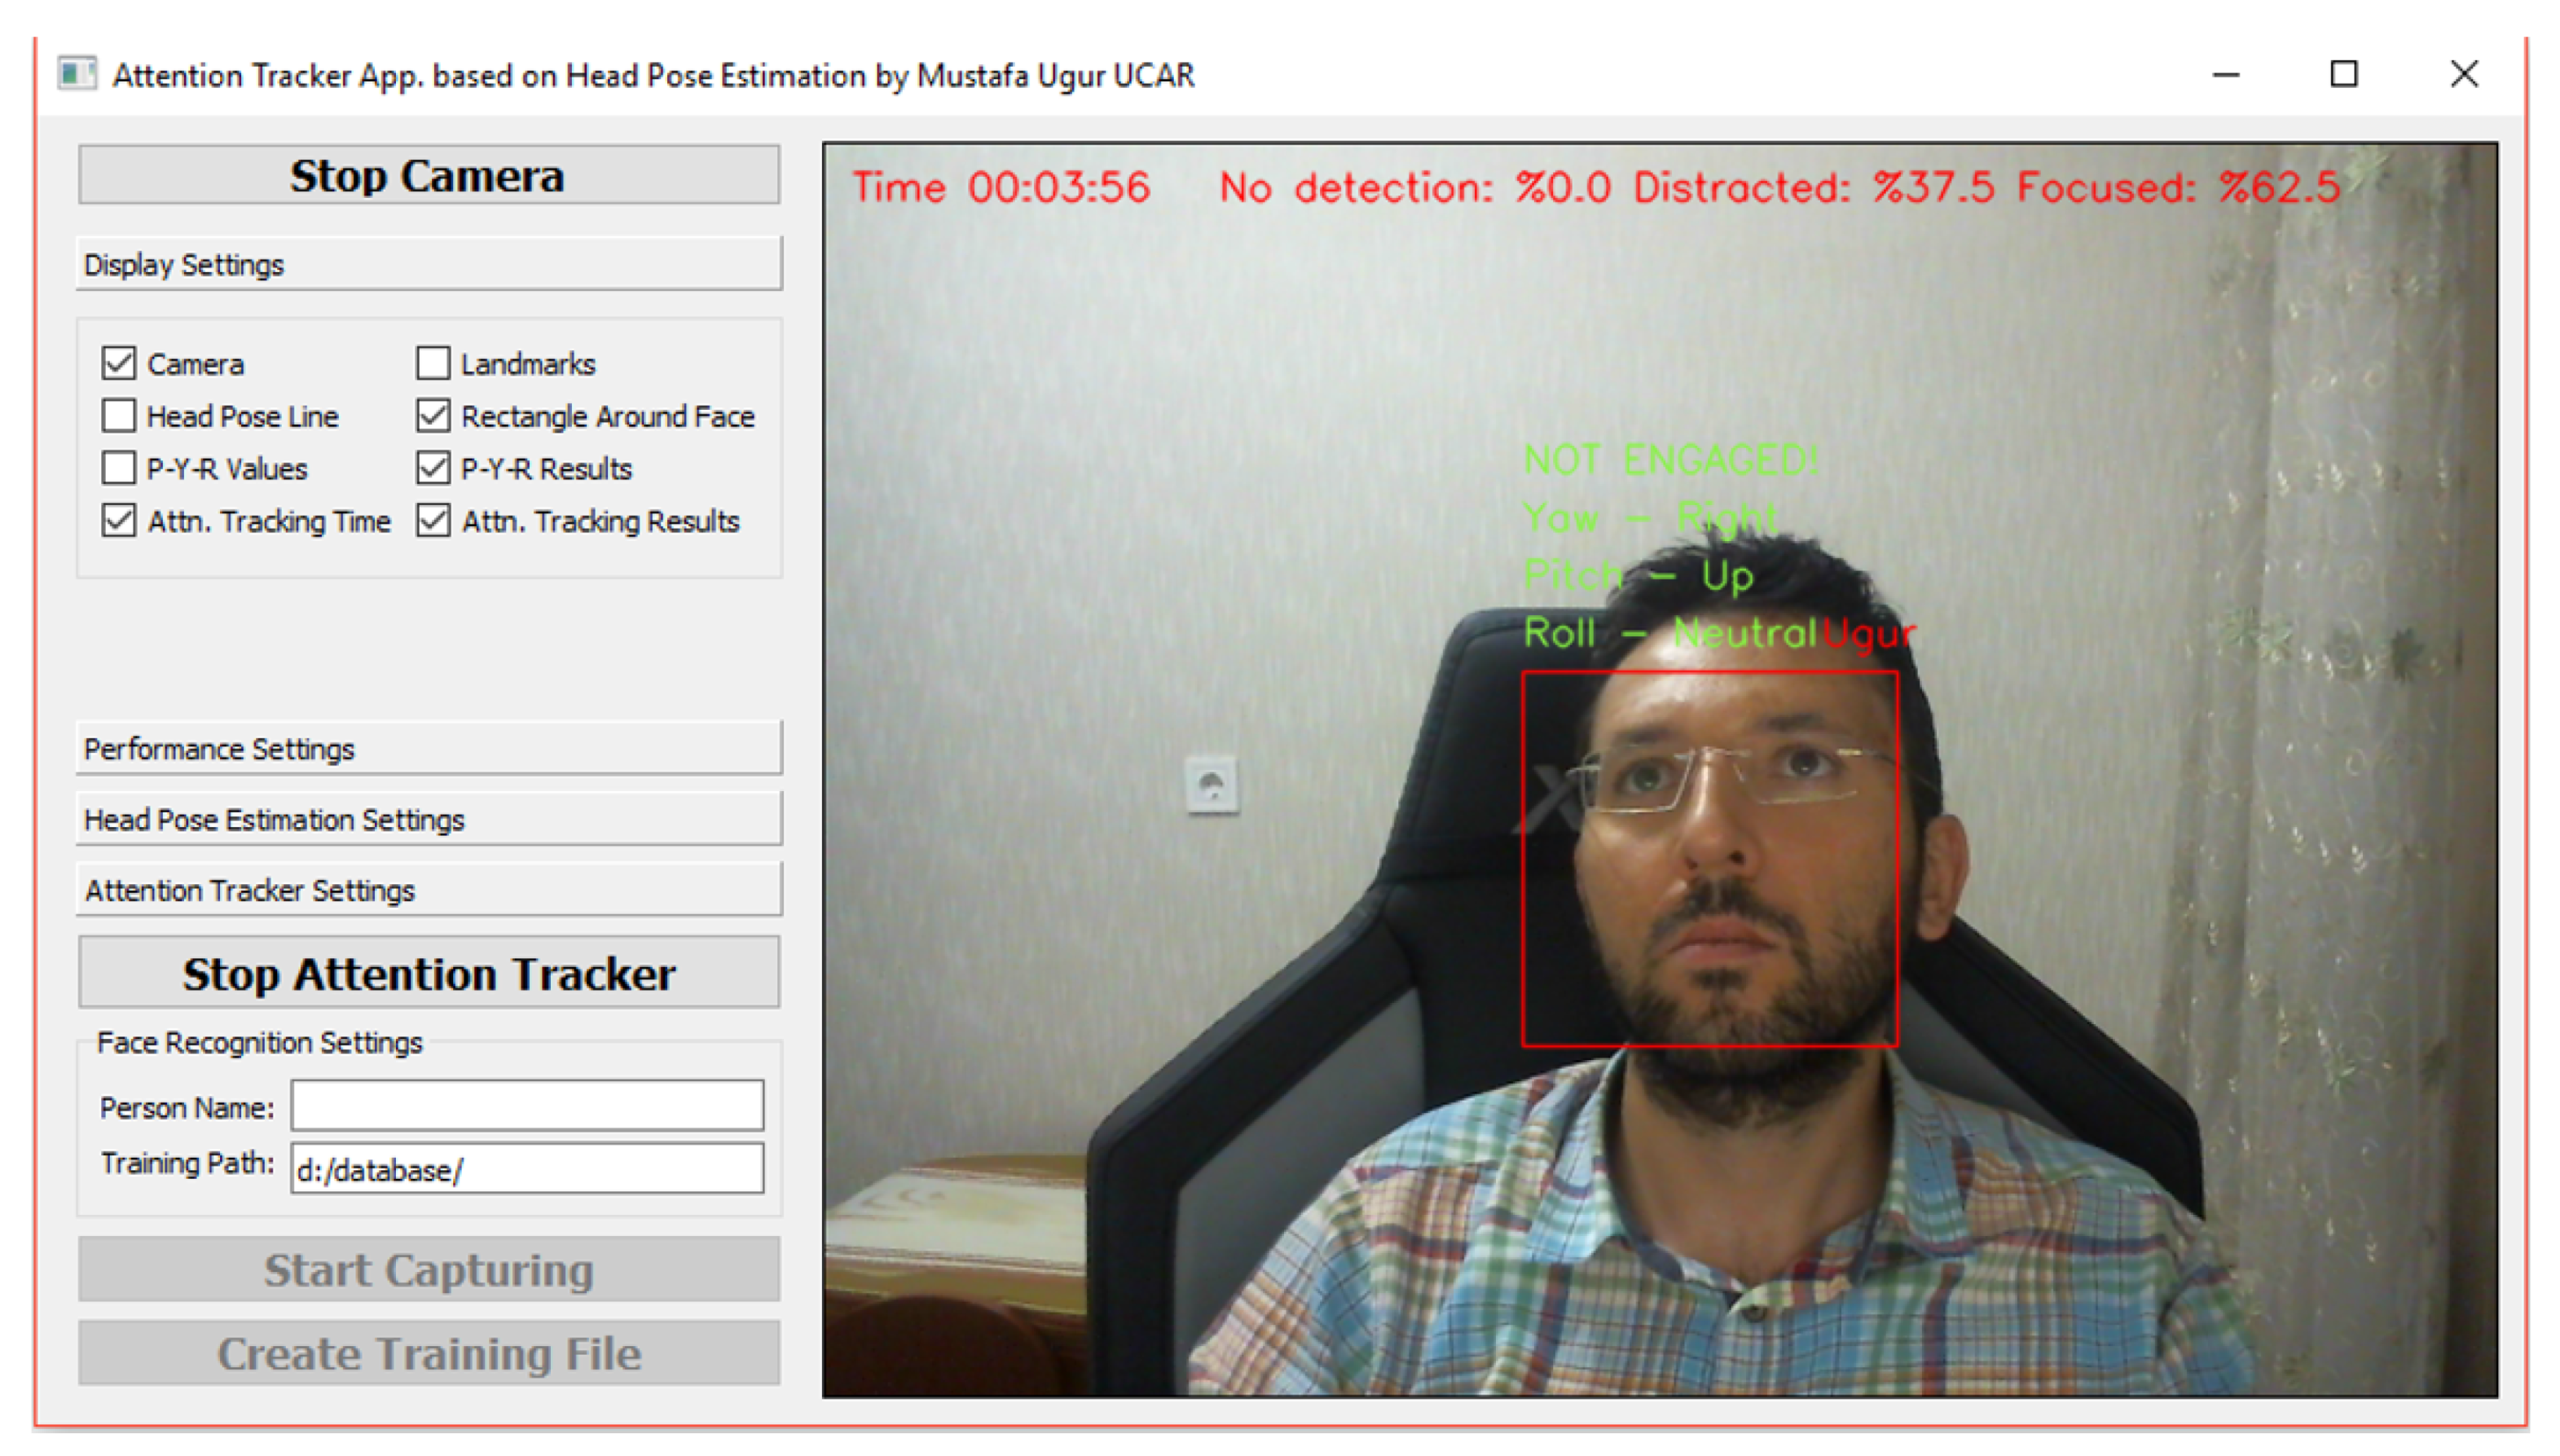2560x1456 pixels.
Task: Close the Attention Tracker window
Action: (2462, 74)
